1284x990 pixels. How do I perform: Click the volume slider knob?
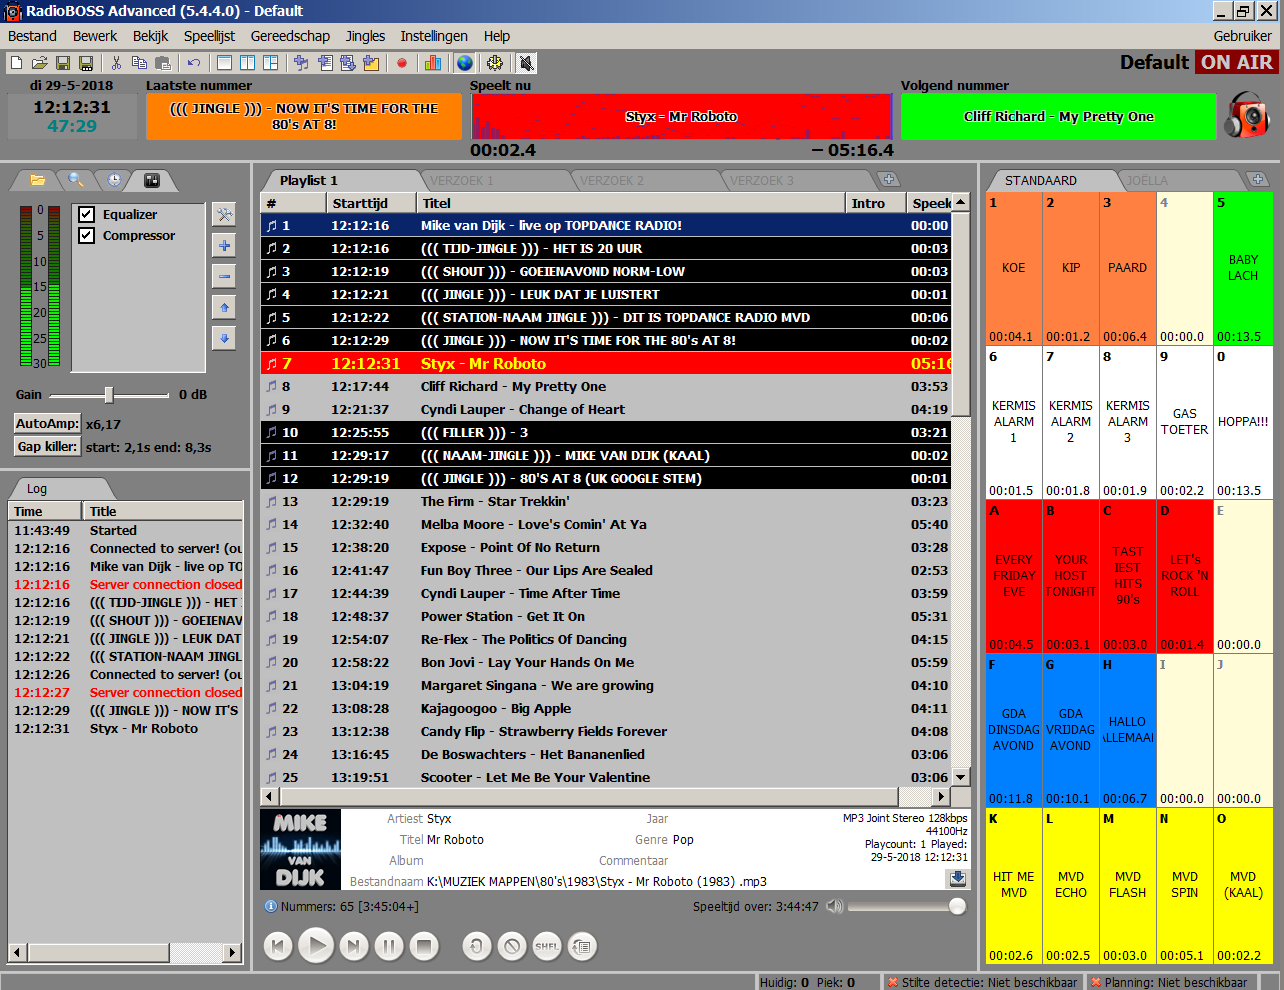[x=957, y=906]
